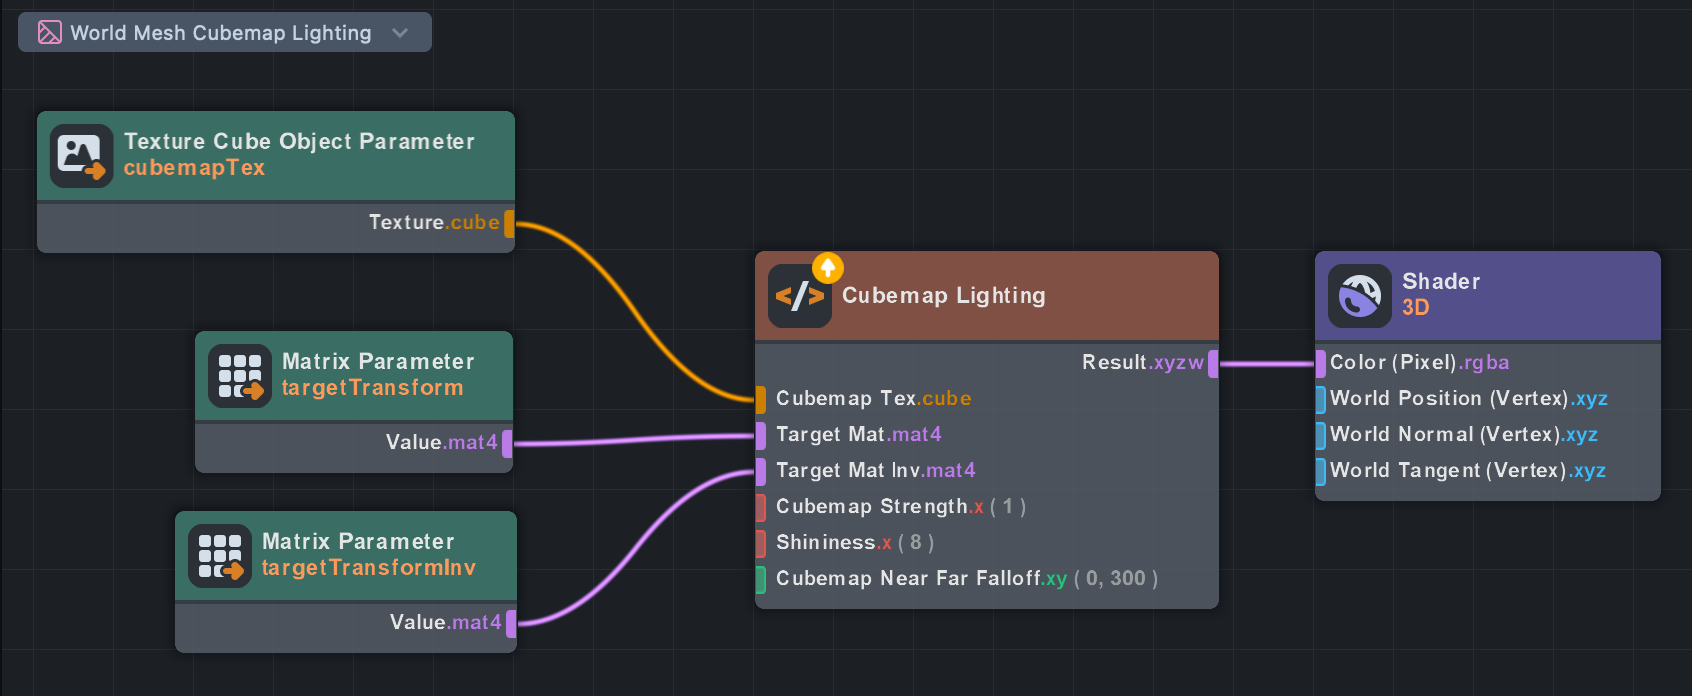Click the targetTransform Matrix Parameter grid icon
The width and height of the screenshot is (1692, 696).
pos(240,376)
